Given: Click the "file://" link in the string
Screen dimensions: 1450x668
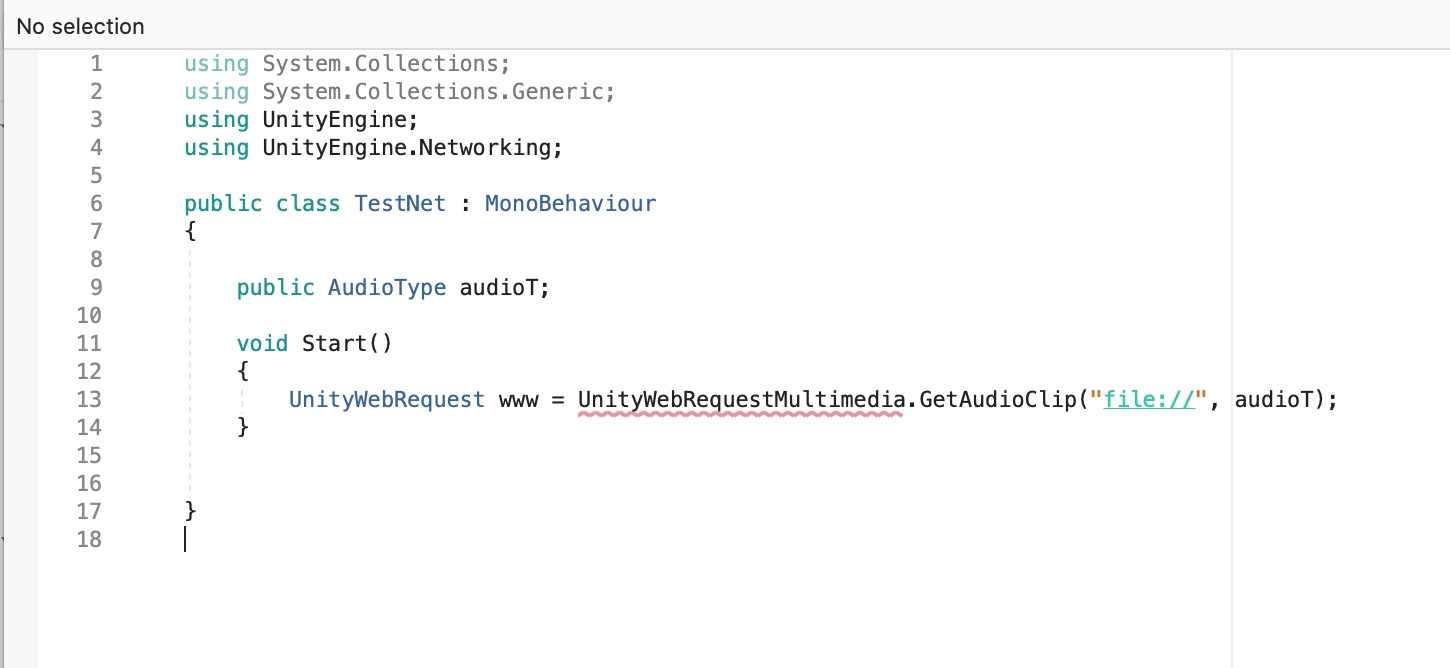Looking at the screenshot, I should point(1150,400).
